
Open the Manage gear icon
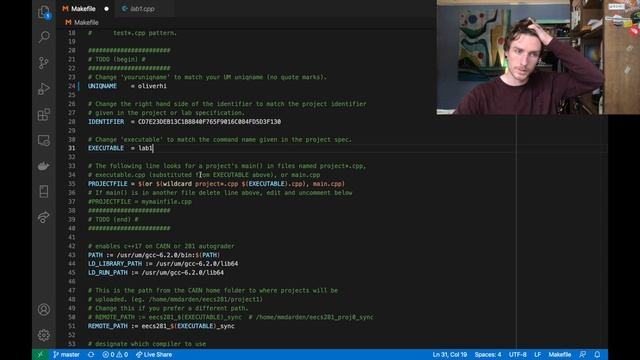(x=44, y=335)
